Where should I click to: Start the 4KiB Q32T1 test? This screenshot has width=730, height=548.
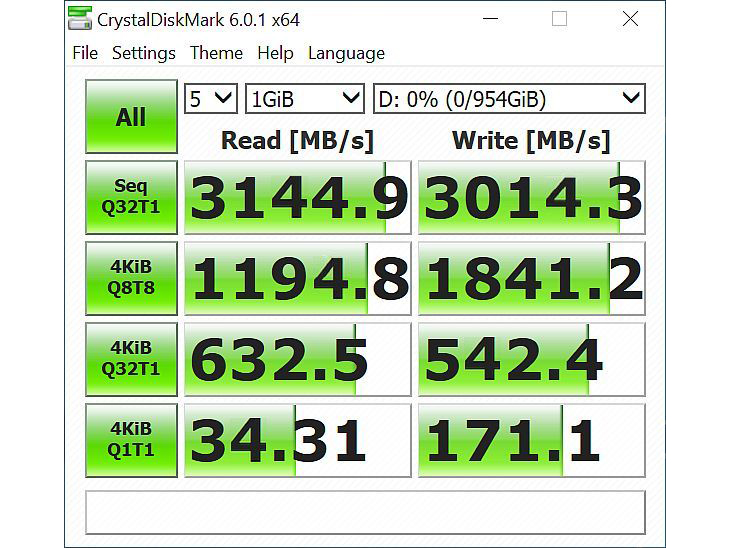tap(131, 359)
